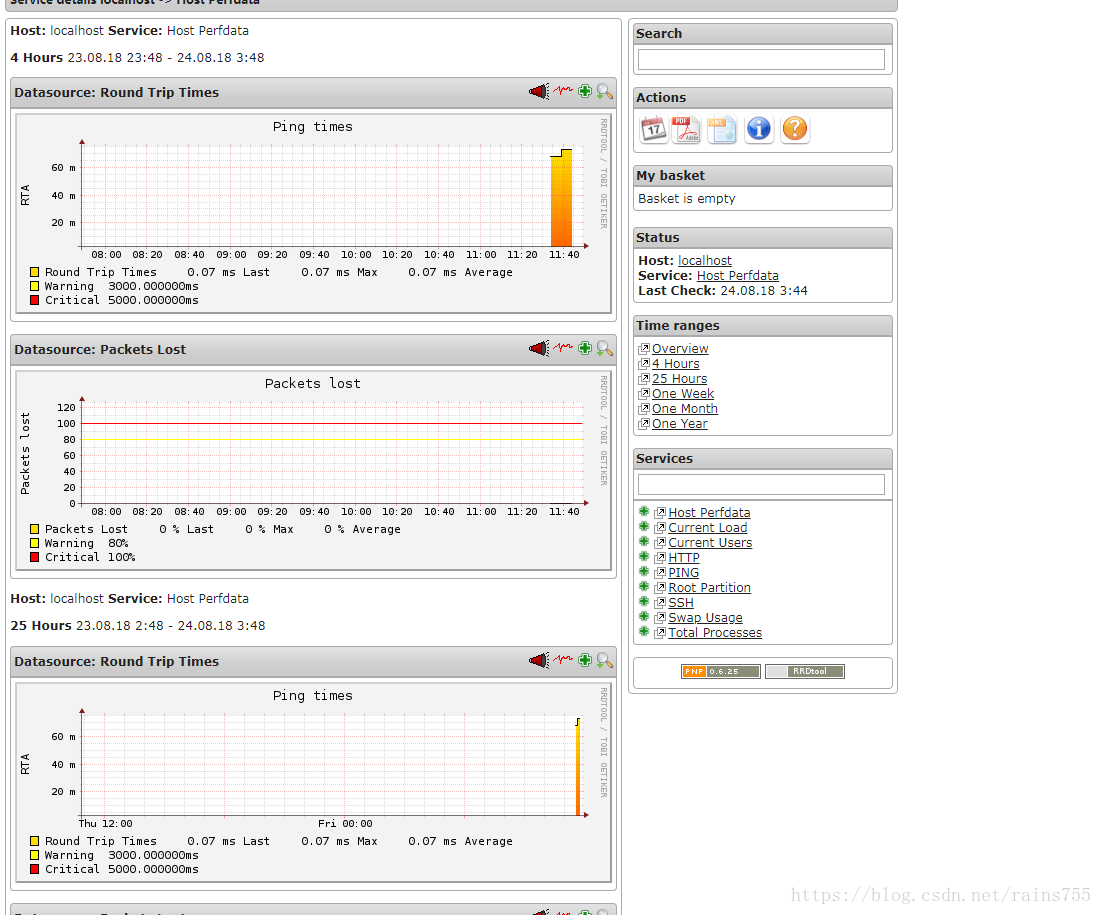Screen dimensions: 1102x915
Task: Open the Swap Usage service
Action: point(706,618)
